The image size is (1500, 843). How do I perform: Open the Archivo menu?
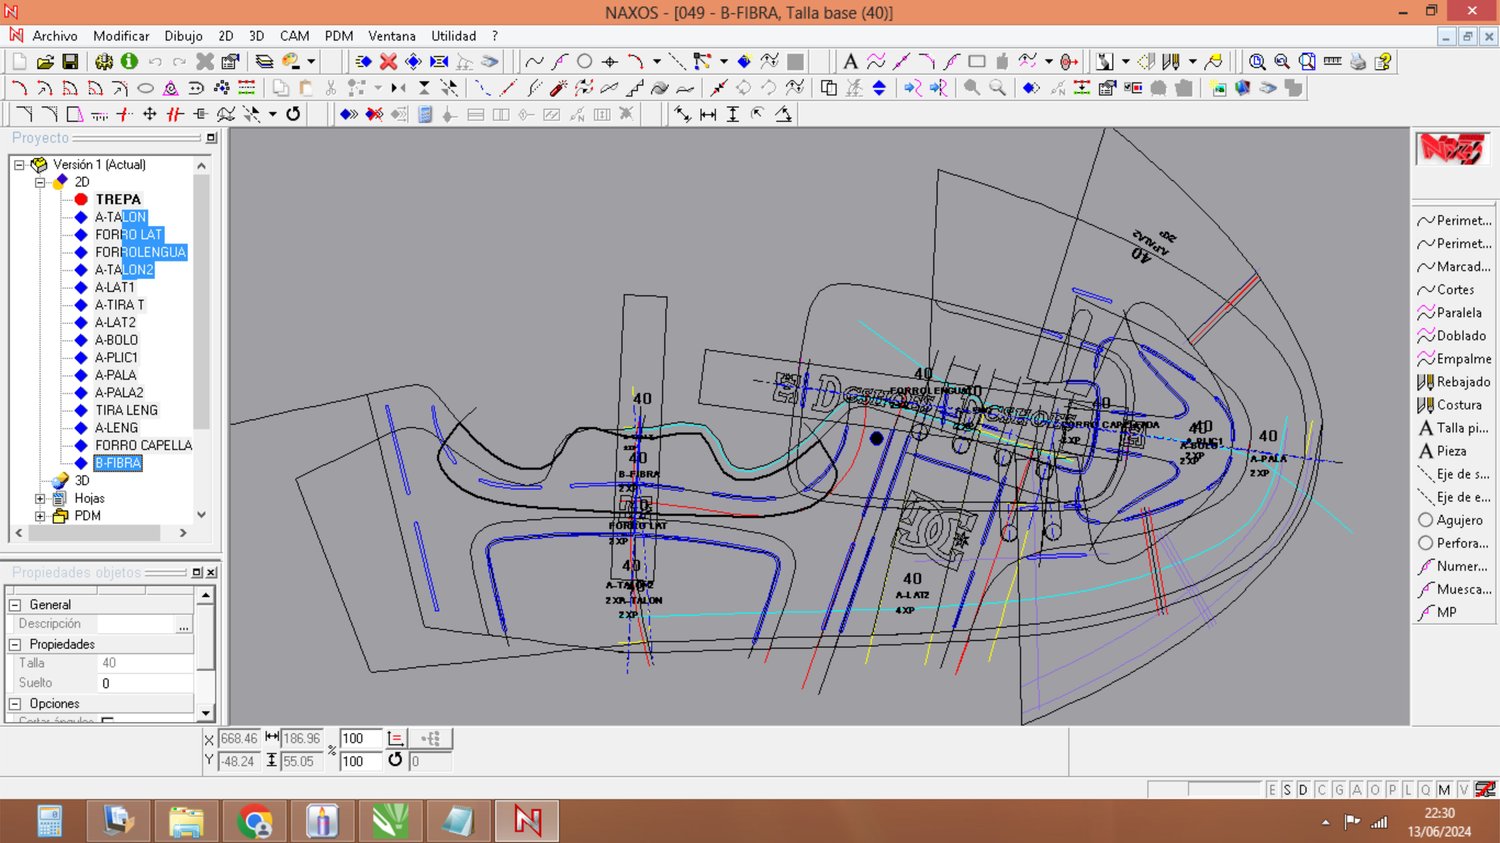click(x=54, y=36)
